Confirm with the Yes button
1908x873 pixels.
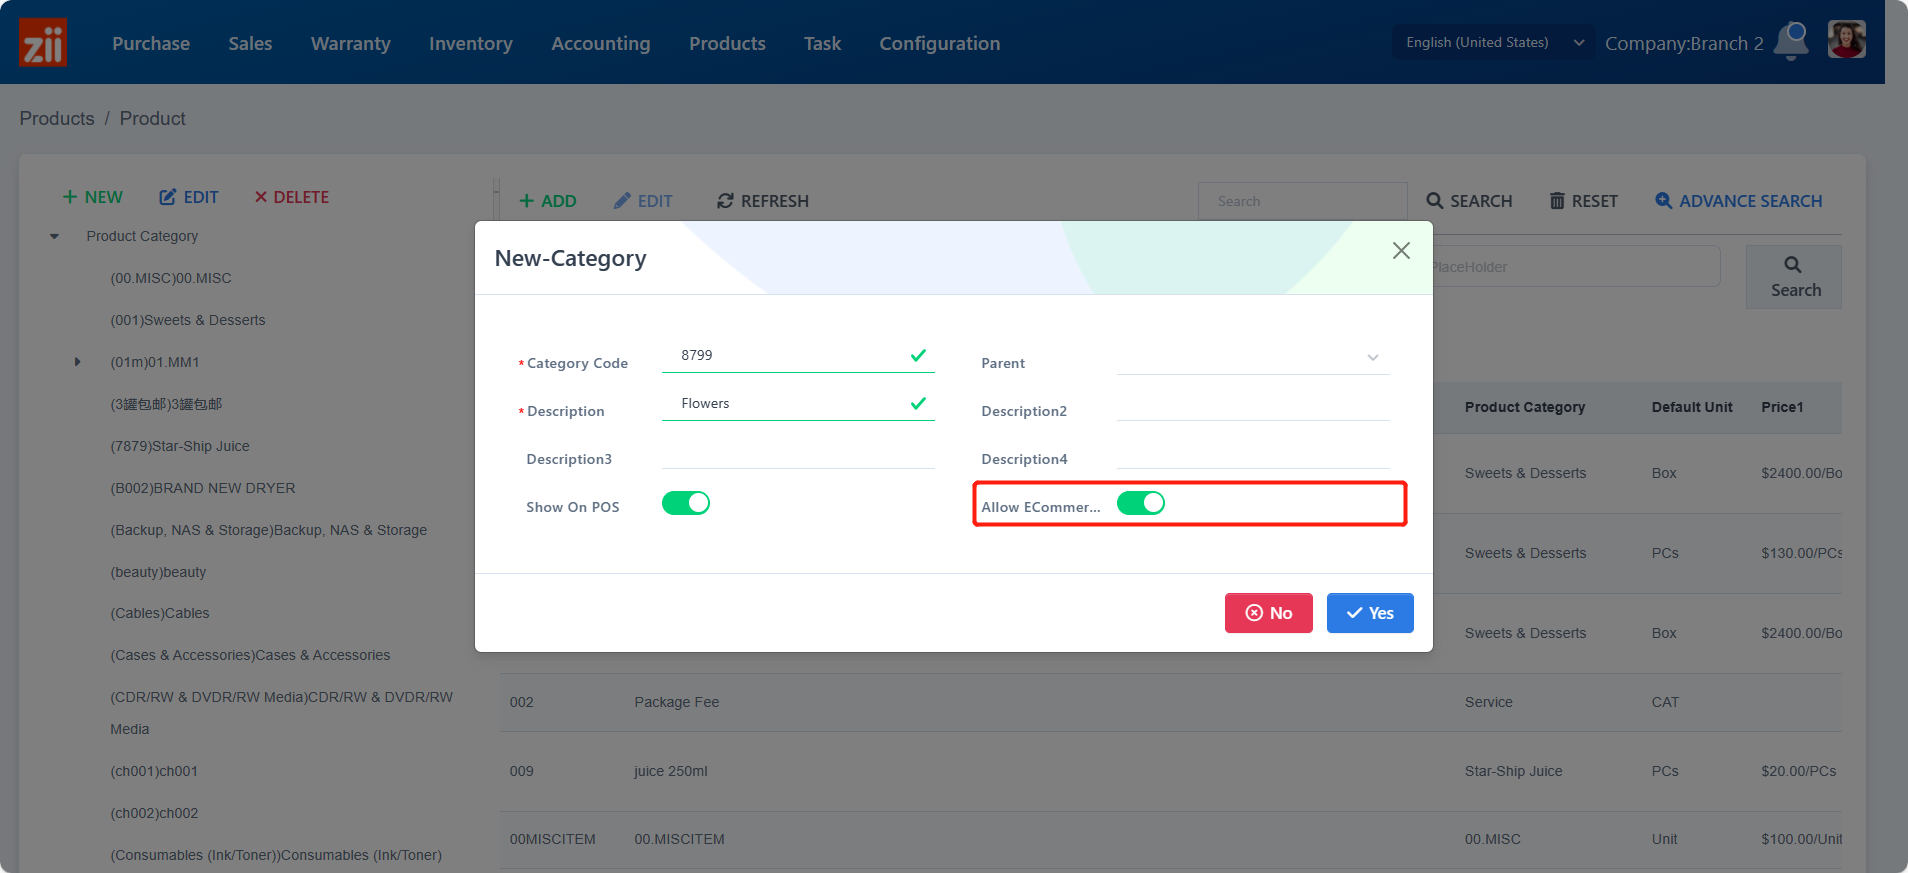coord(1369,613)
